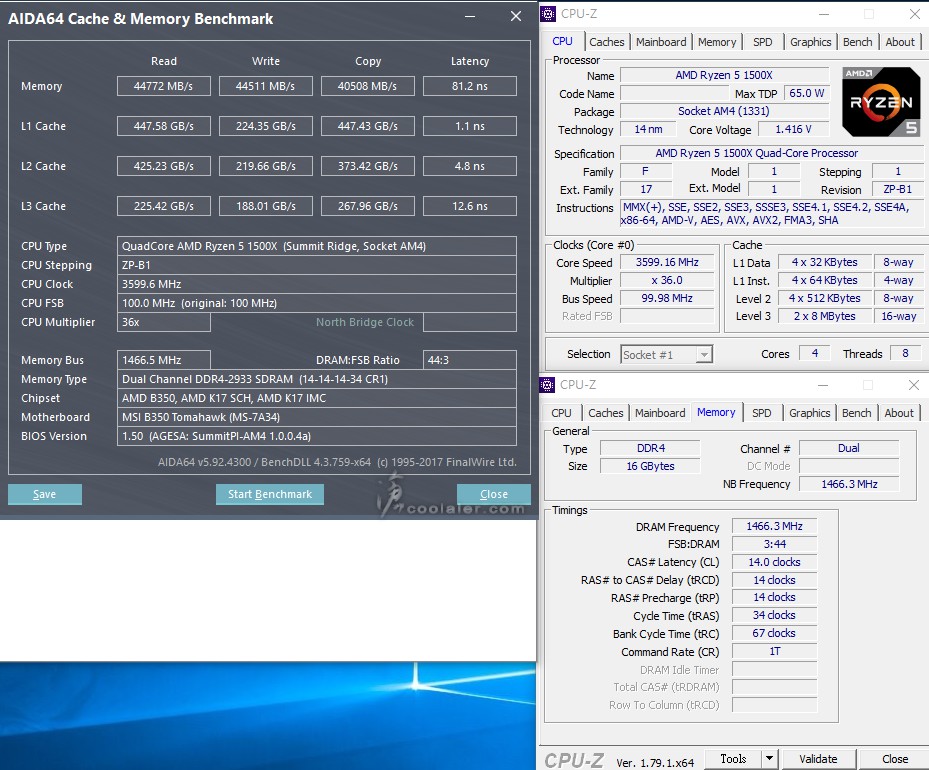The height and width of the screenshot is (770, 929).
Task: Click the Memory Copy value 40508 MB/s
Action: coord(367,86)
